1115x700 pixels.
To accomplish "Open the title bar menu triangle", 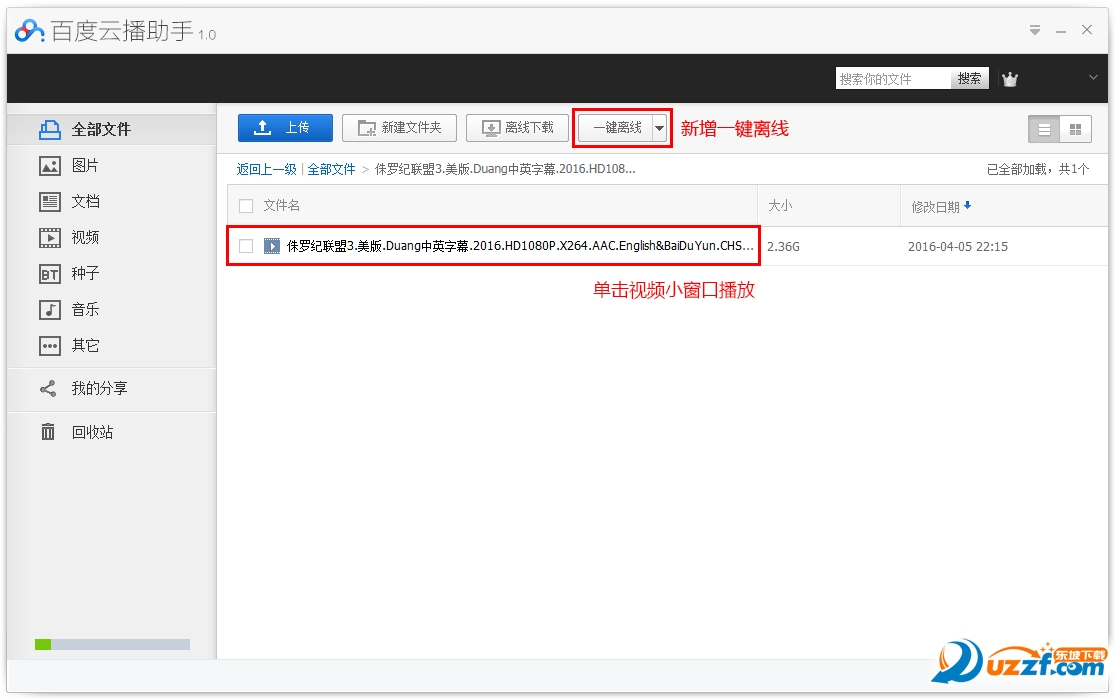I will click(1035, 31).
